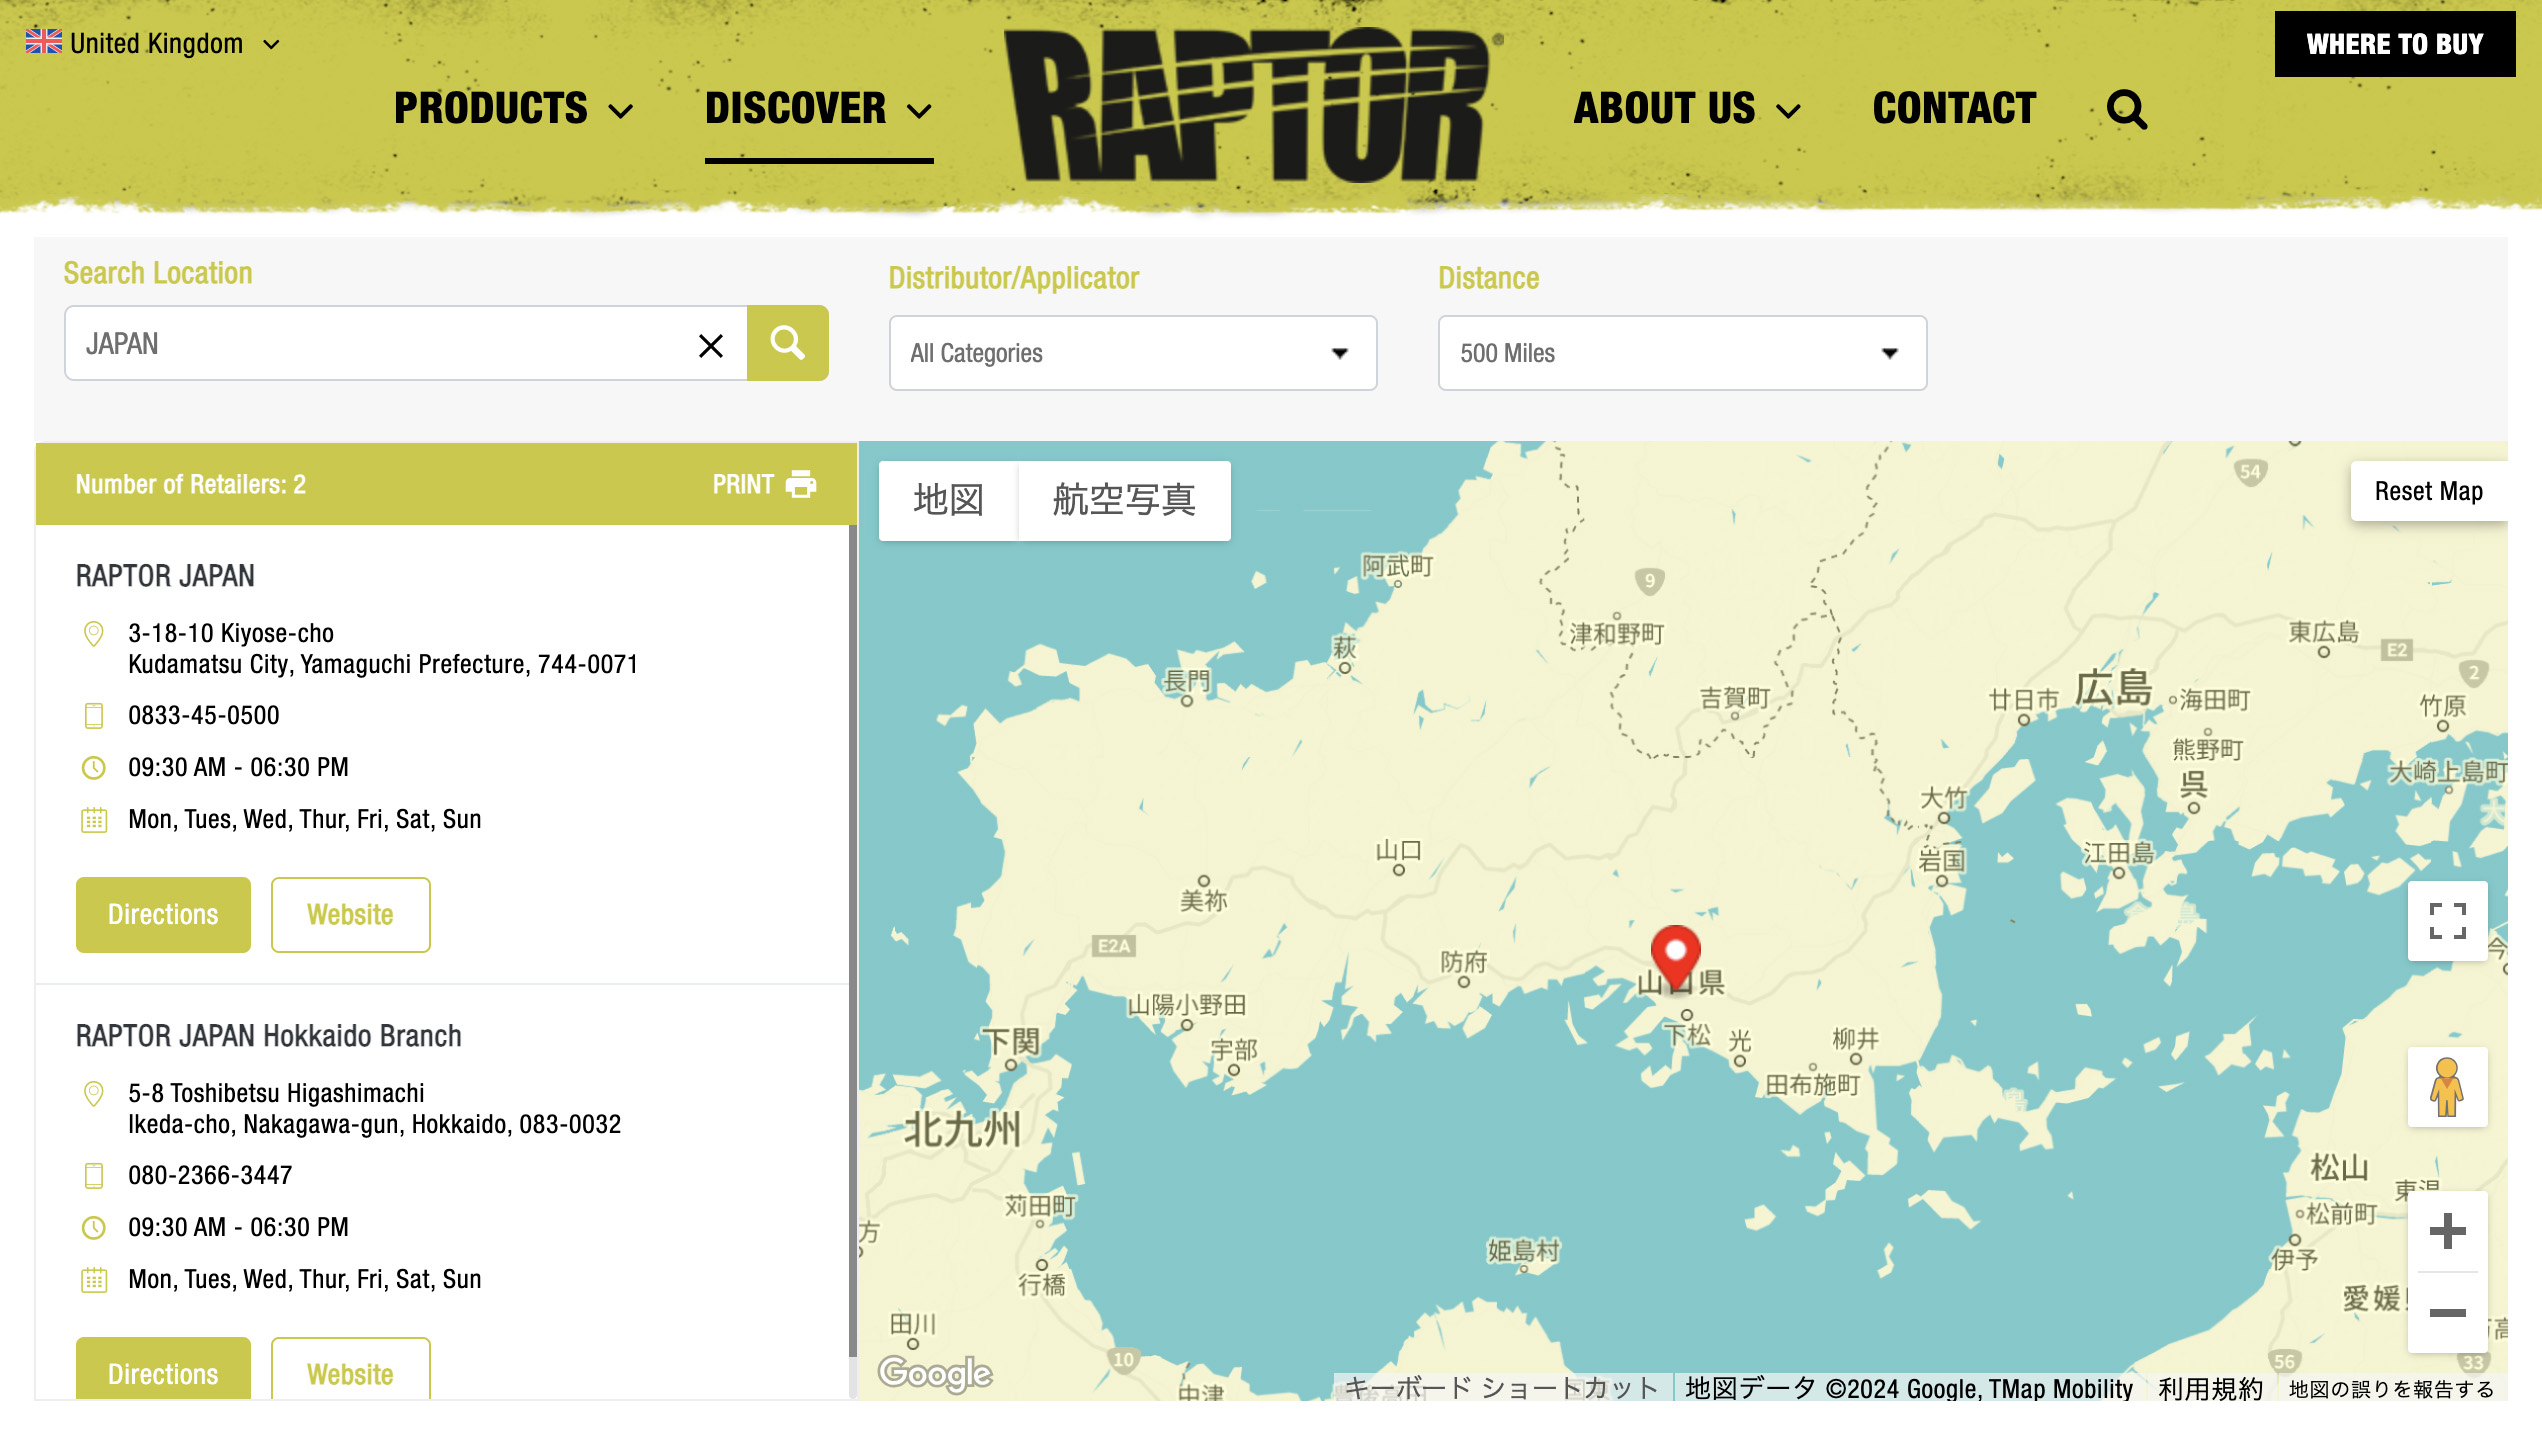2542x1435 pixels.
Task: Switch map to 航空写真 satellite view
Action: (x=1123, y=500)
